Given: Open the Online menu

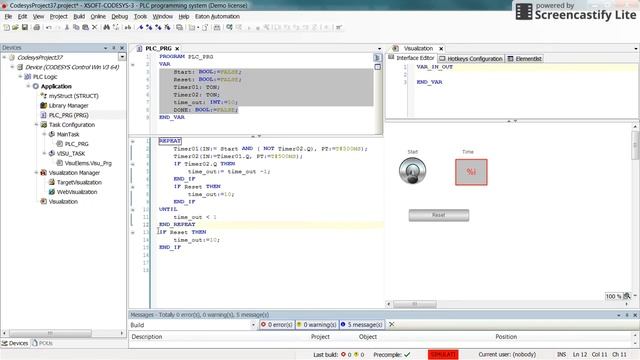Looking at the screenshot, I should 98,16.
